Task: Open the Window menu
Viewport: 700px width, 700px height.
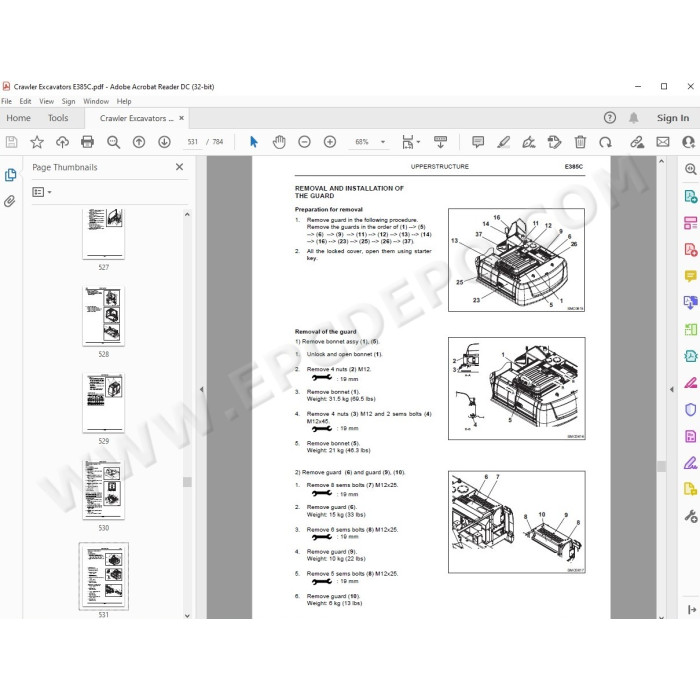Action: coord(96,101)
